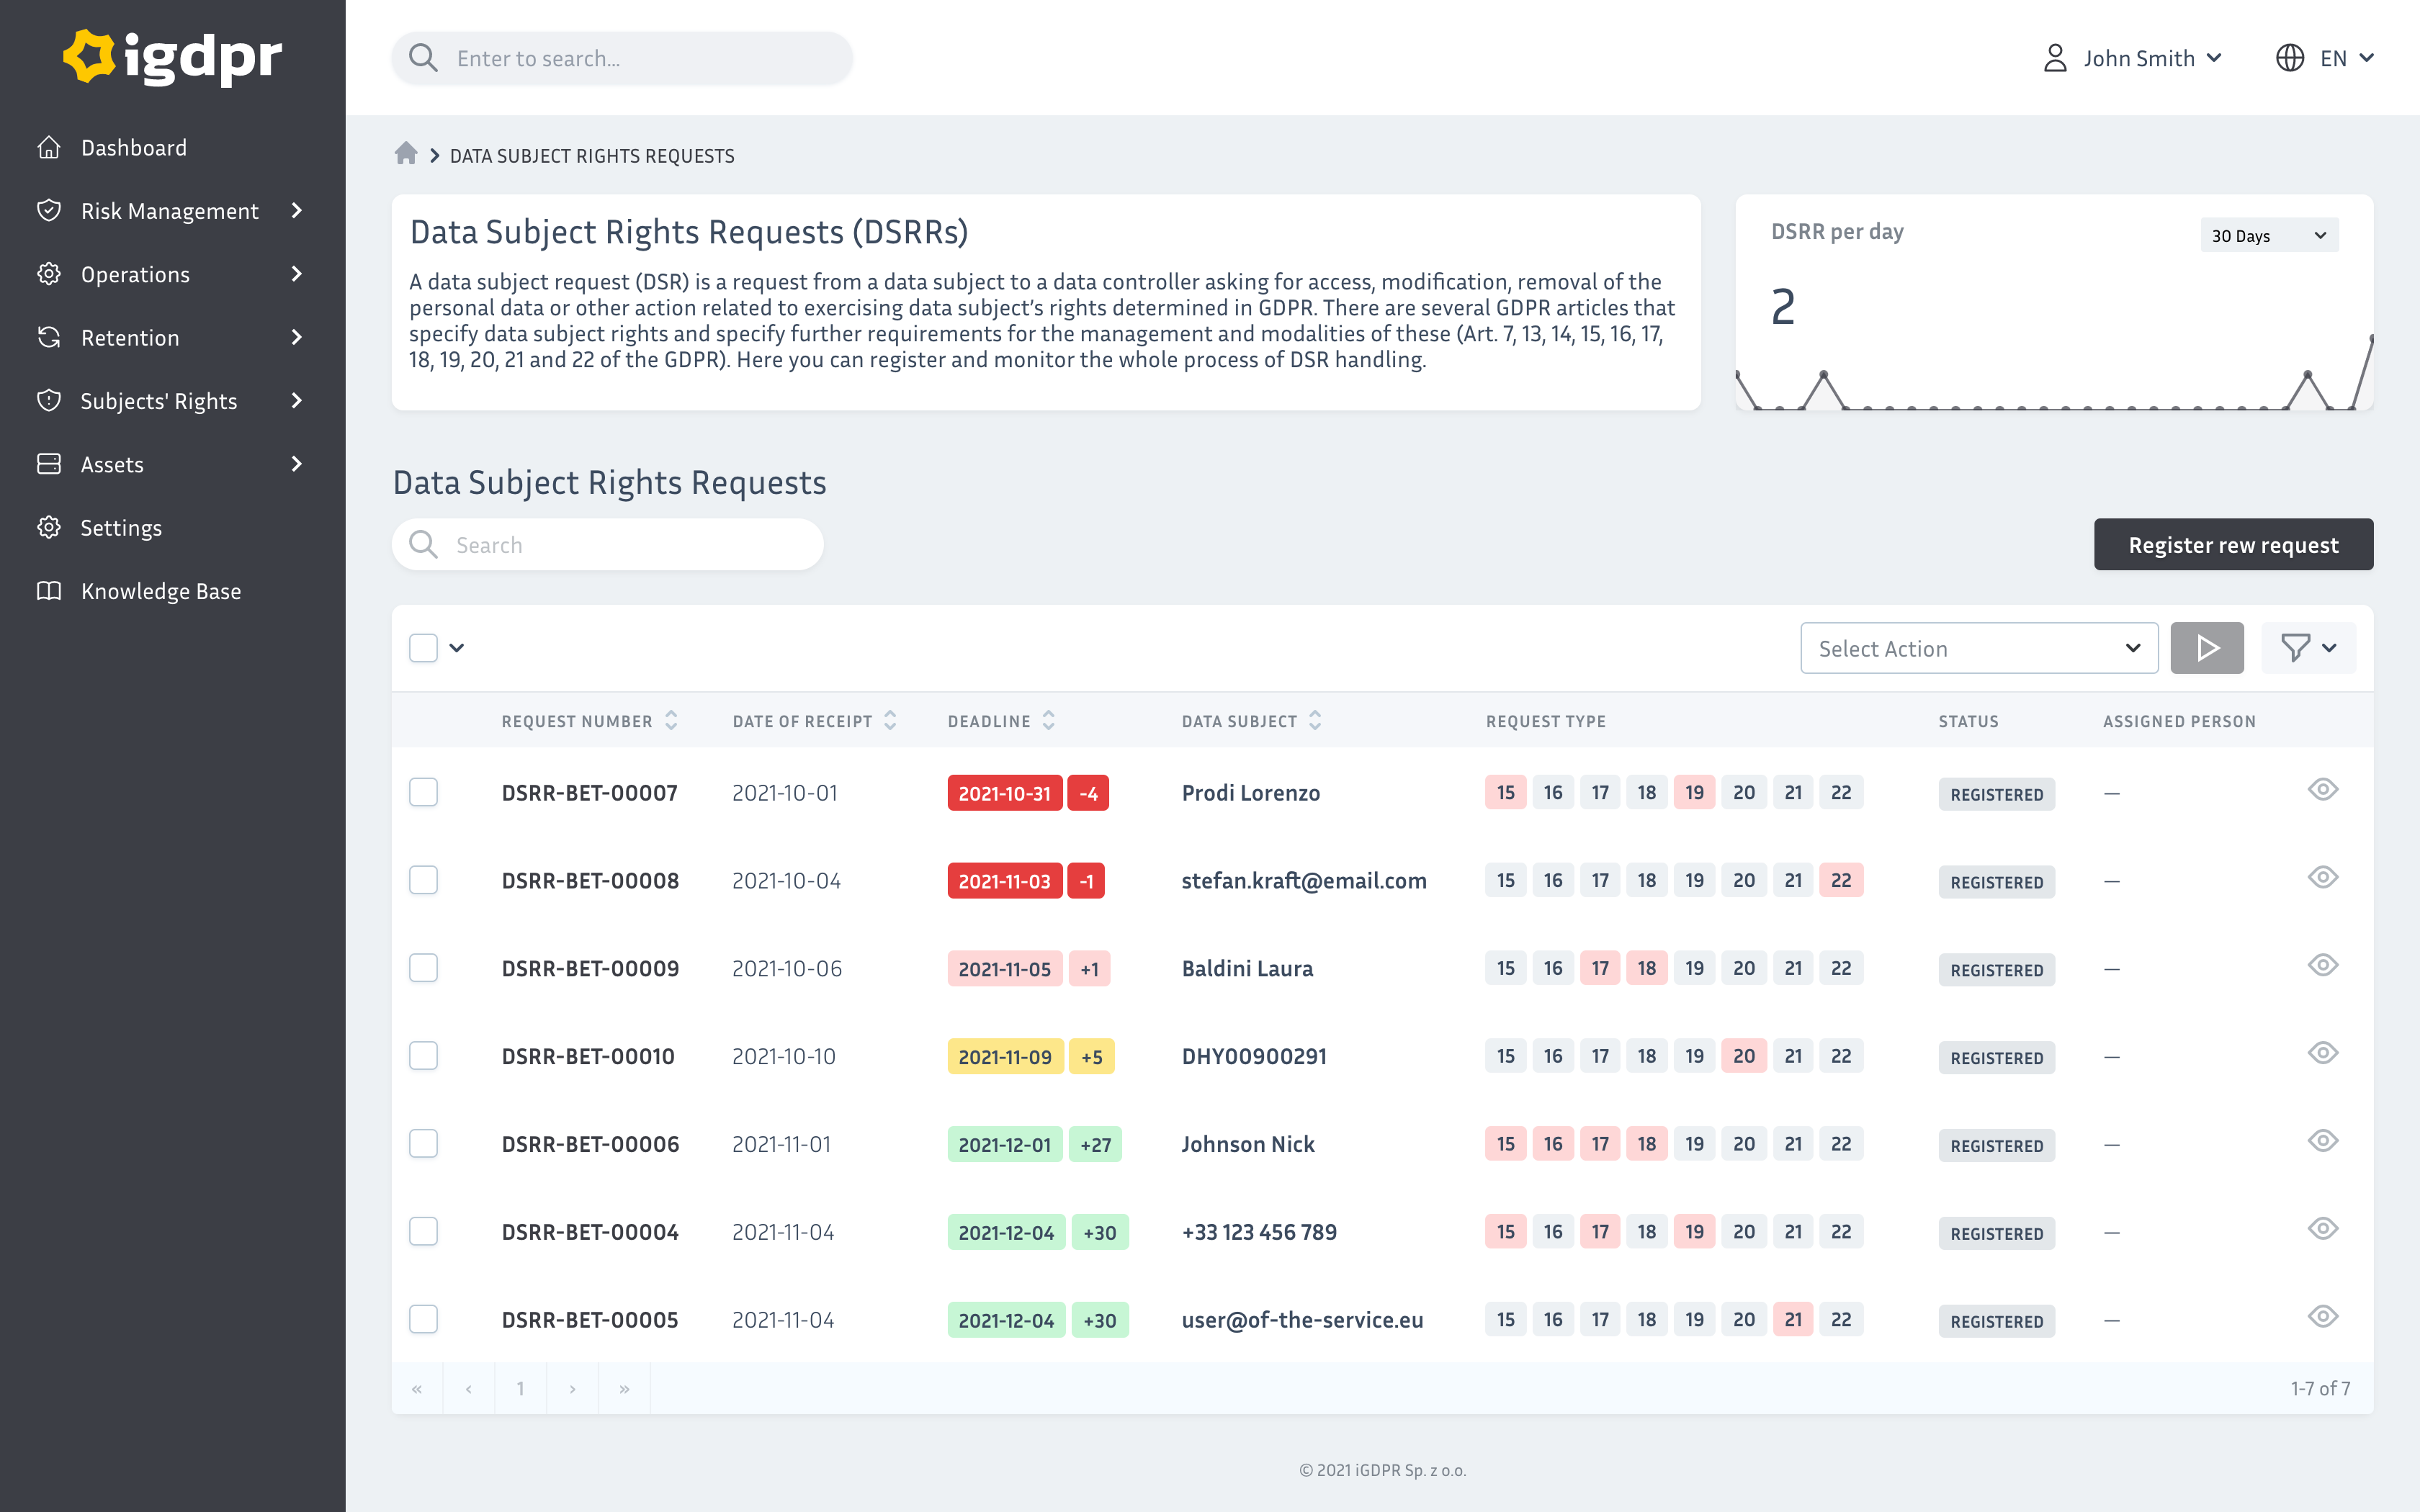2420x1512 pixels.
Task: View details of DSRR-BET-00007 via eye icon
Action: coord(2322,790)
